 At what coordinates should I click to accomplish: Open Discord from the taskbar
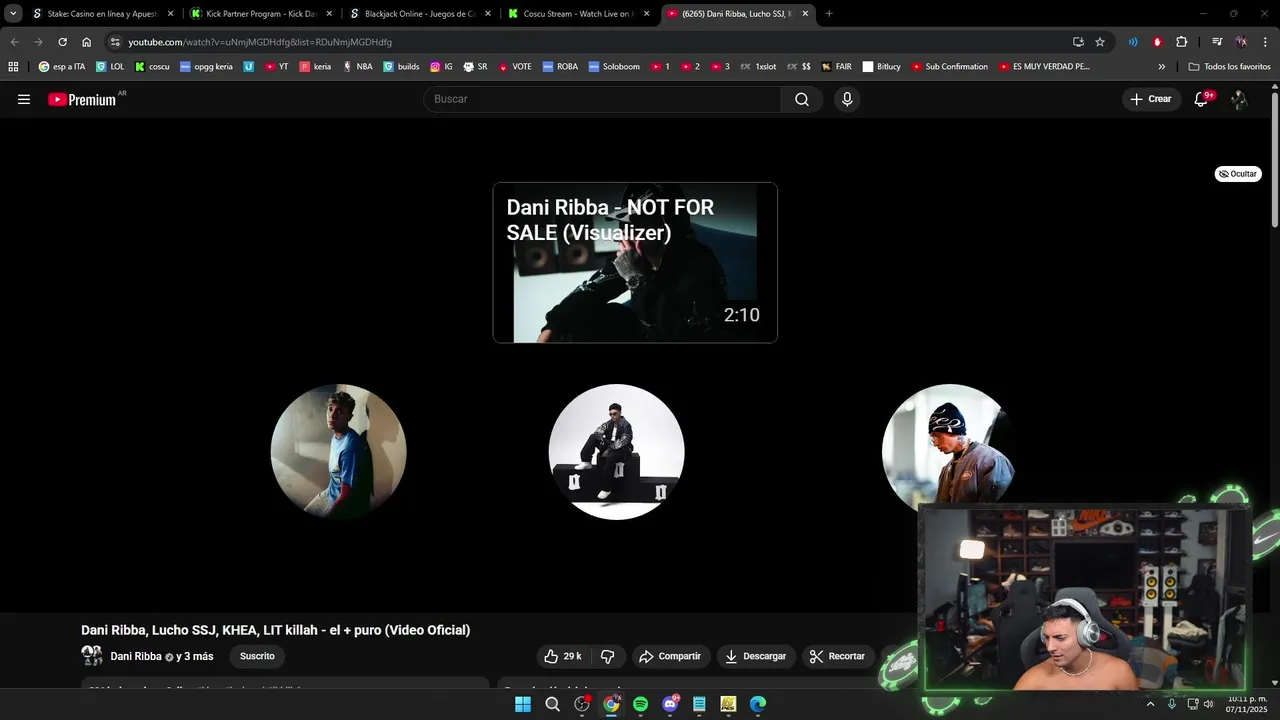point(670,704)
